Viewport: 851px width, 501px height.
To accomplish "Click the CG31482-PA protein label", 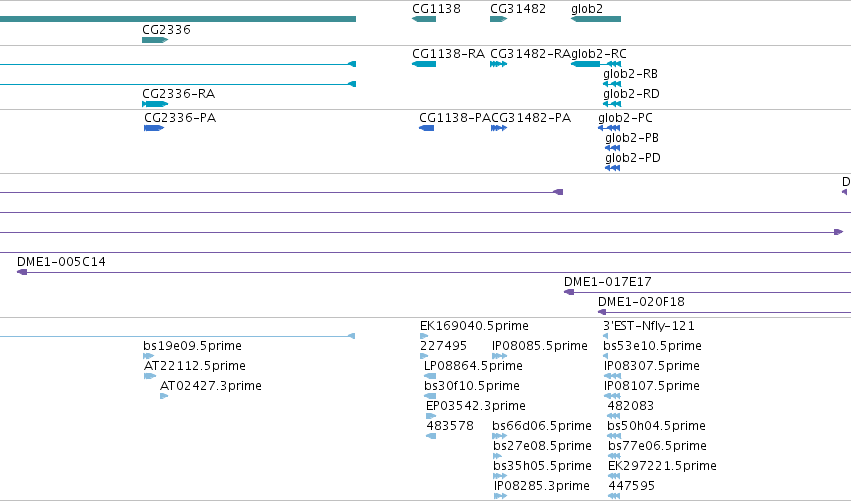I will pyautogui.click(x=531, y=118).
